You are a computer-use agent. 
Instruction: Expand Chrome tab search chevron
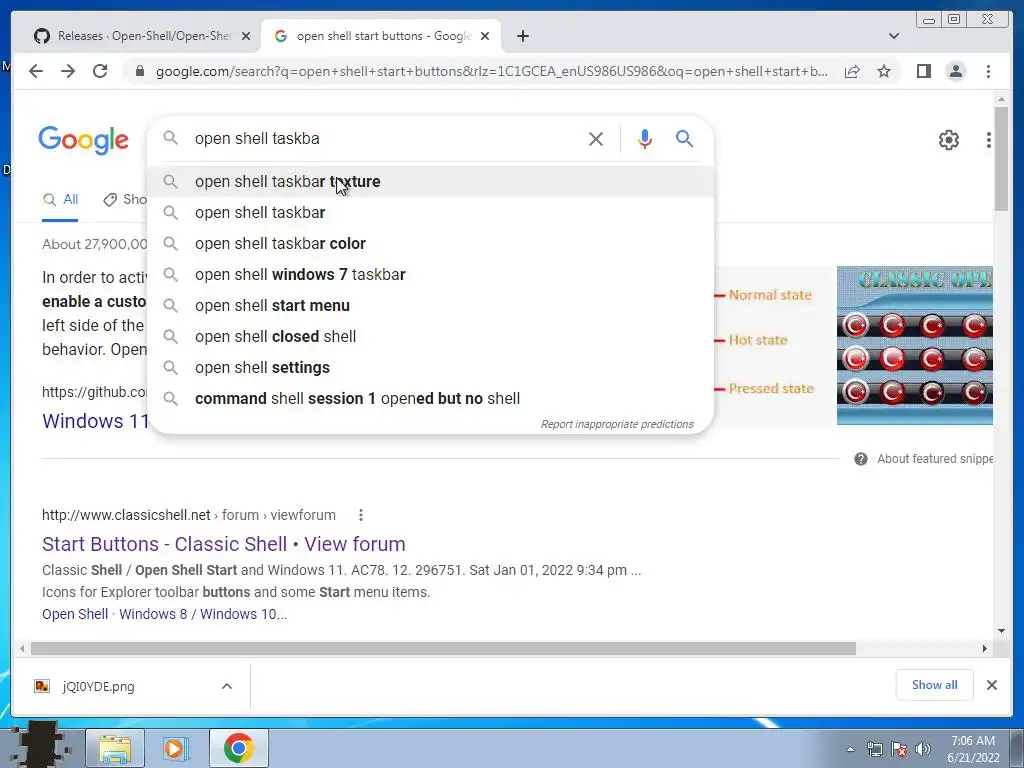click(893, 36)
